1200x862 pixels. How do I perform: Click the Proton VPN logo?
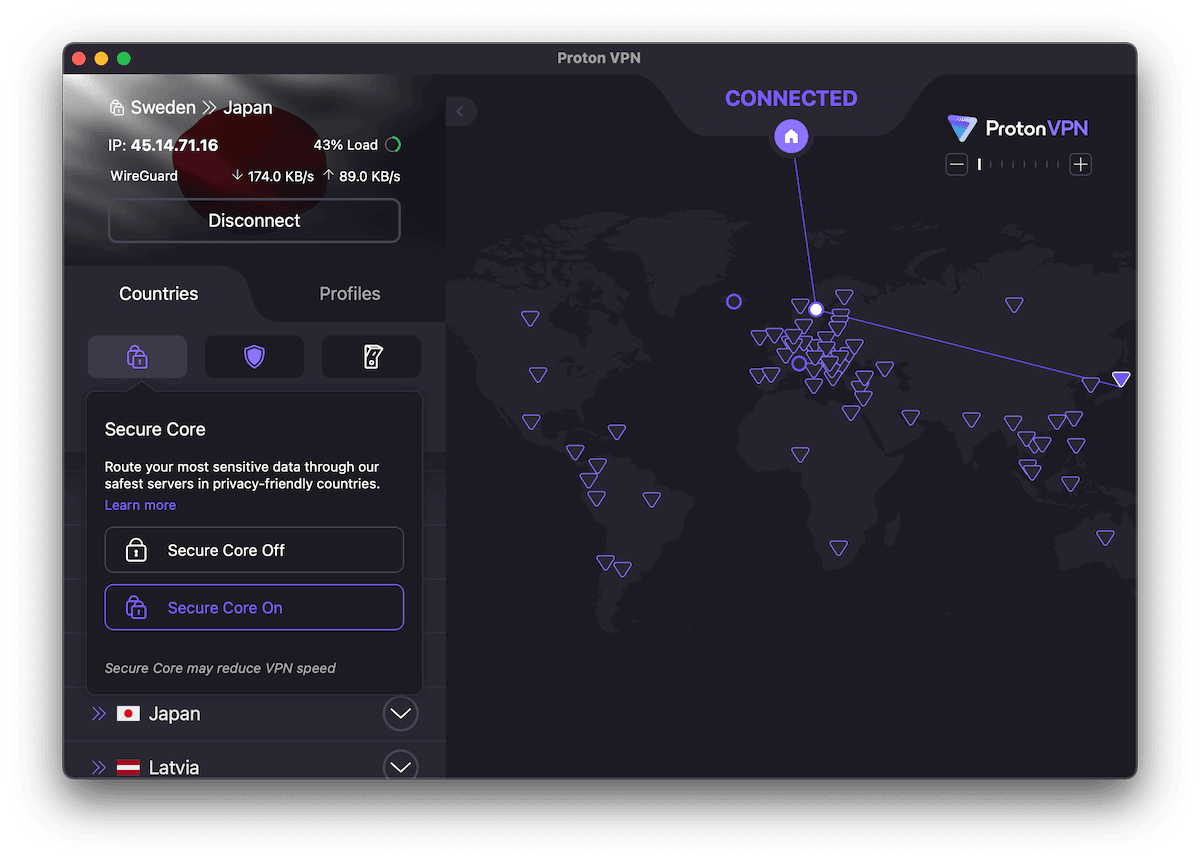1018,128
